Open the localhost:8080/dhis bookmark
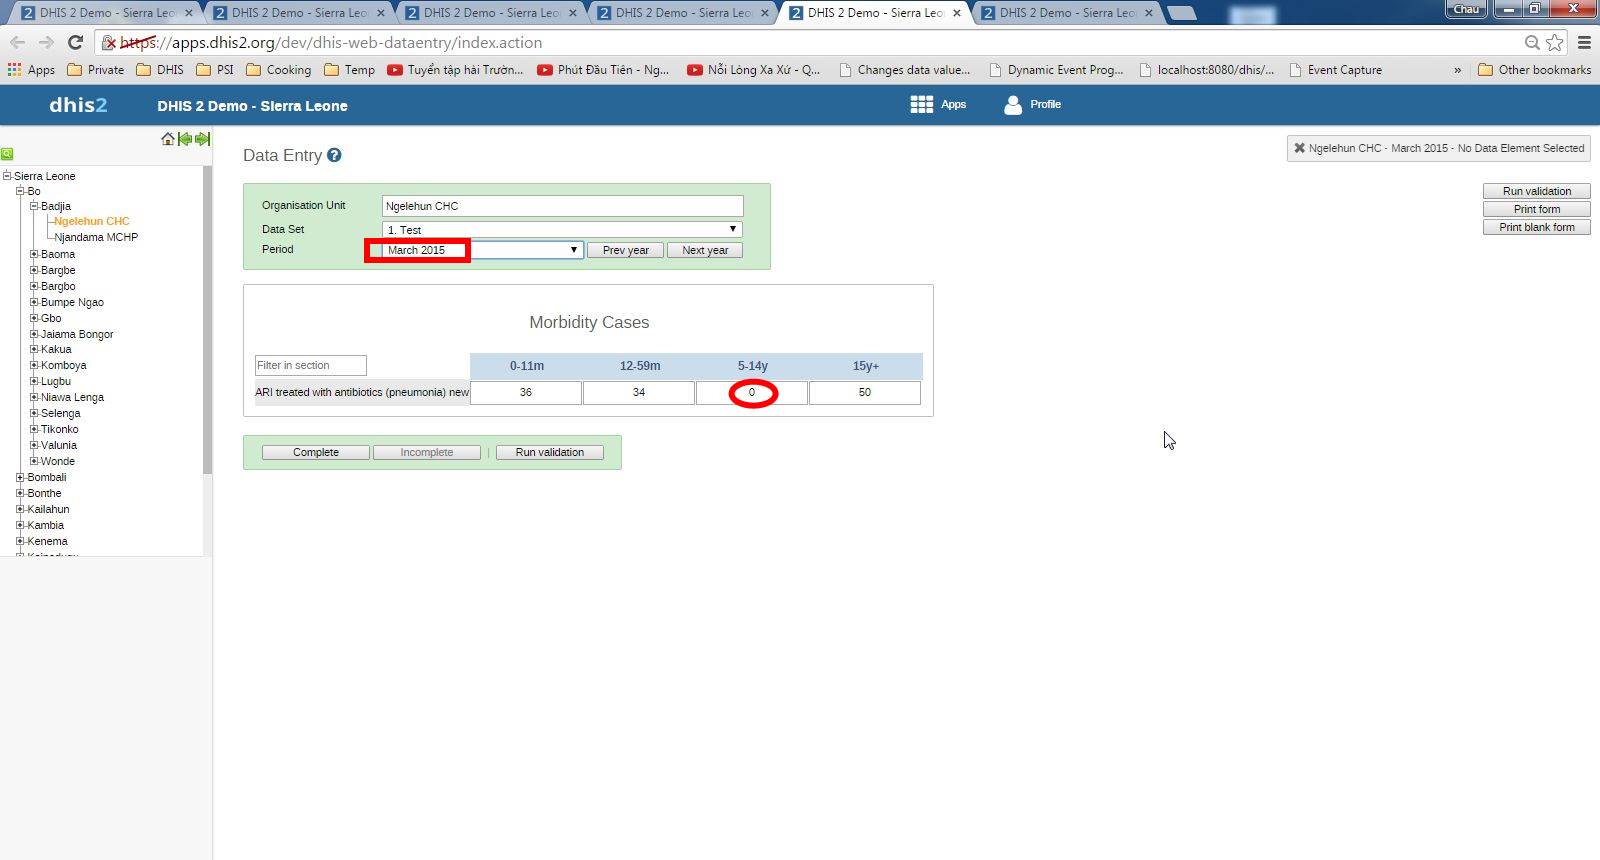The image size is (1600, 860). click(x=1207, y=70)
